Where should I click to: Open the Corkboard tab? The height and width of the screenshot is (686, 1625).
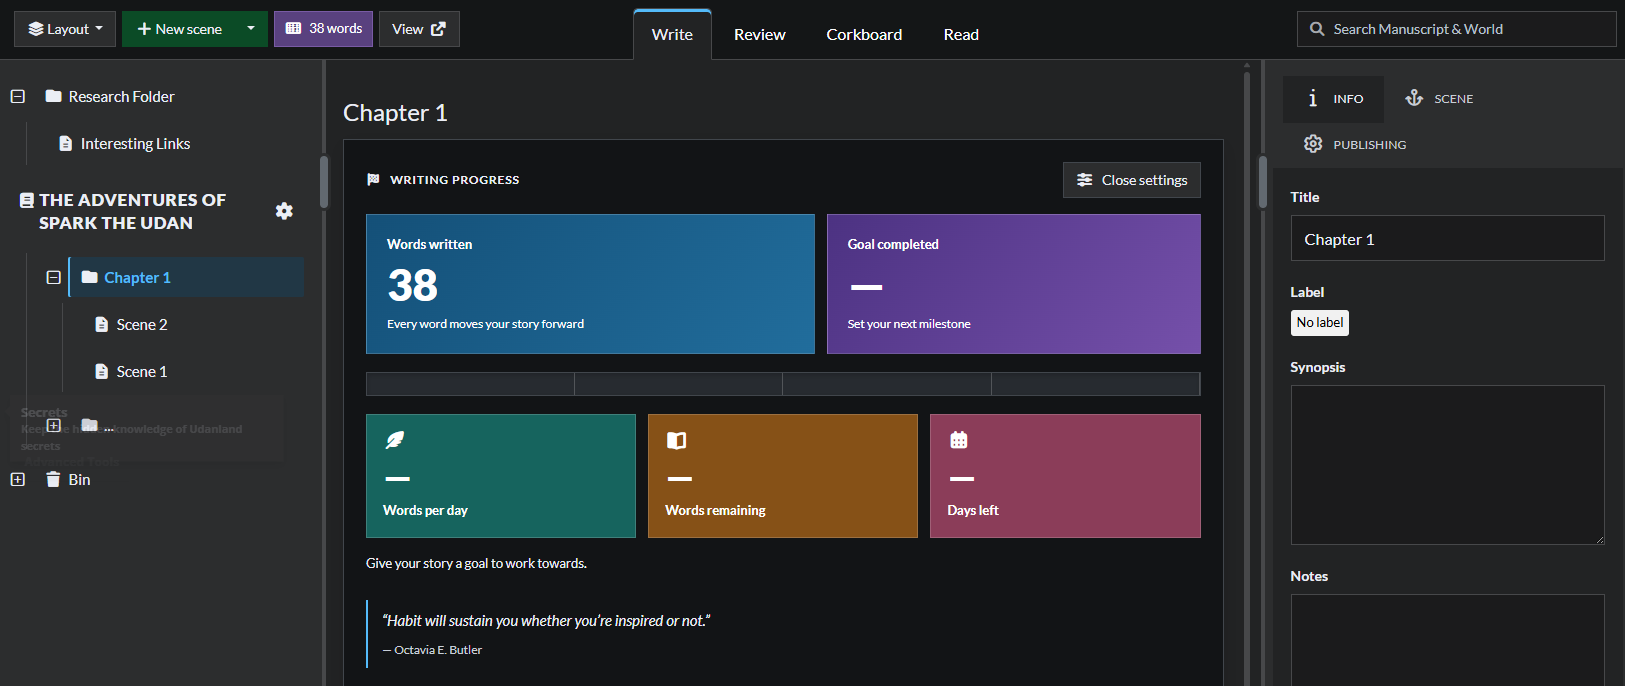click(x=864, y=34)
